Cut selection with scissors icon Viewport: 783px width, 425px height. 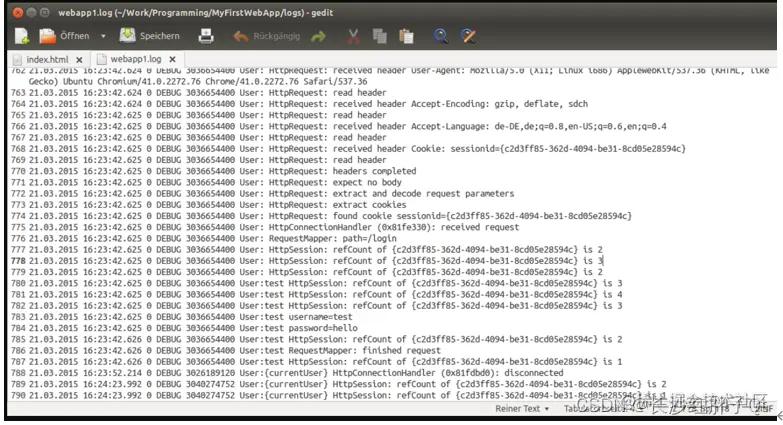click(x=353, y=36)
